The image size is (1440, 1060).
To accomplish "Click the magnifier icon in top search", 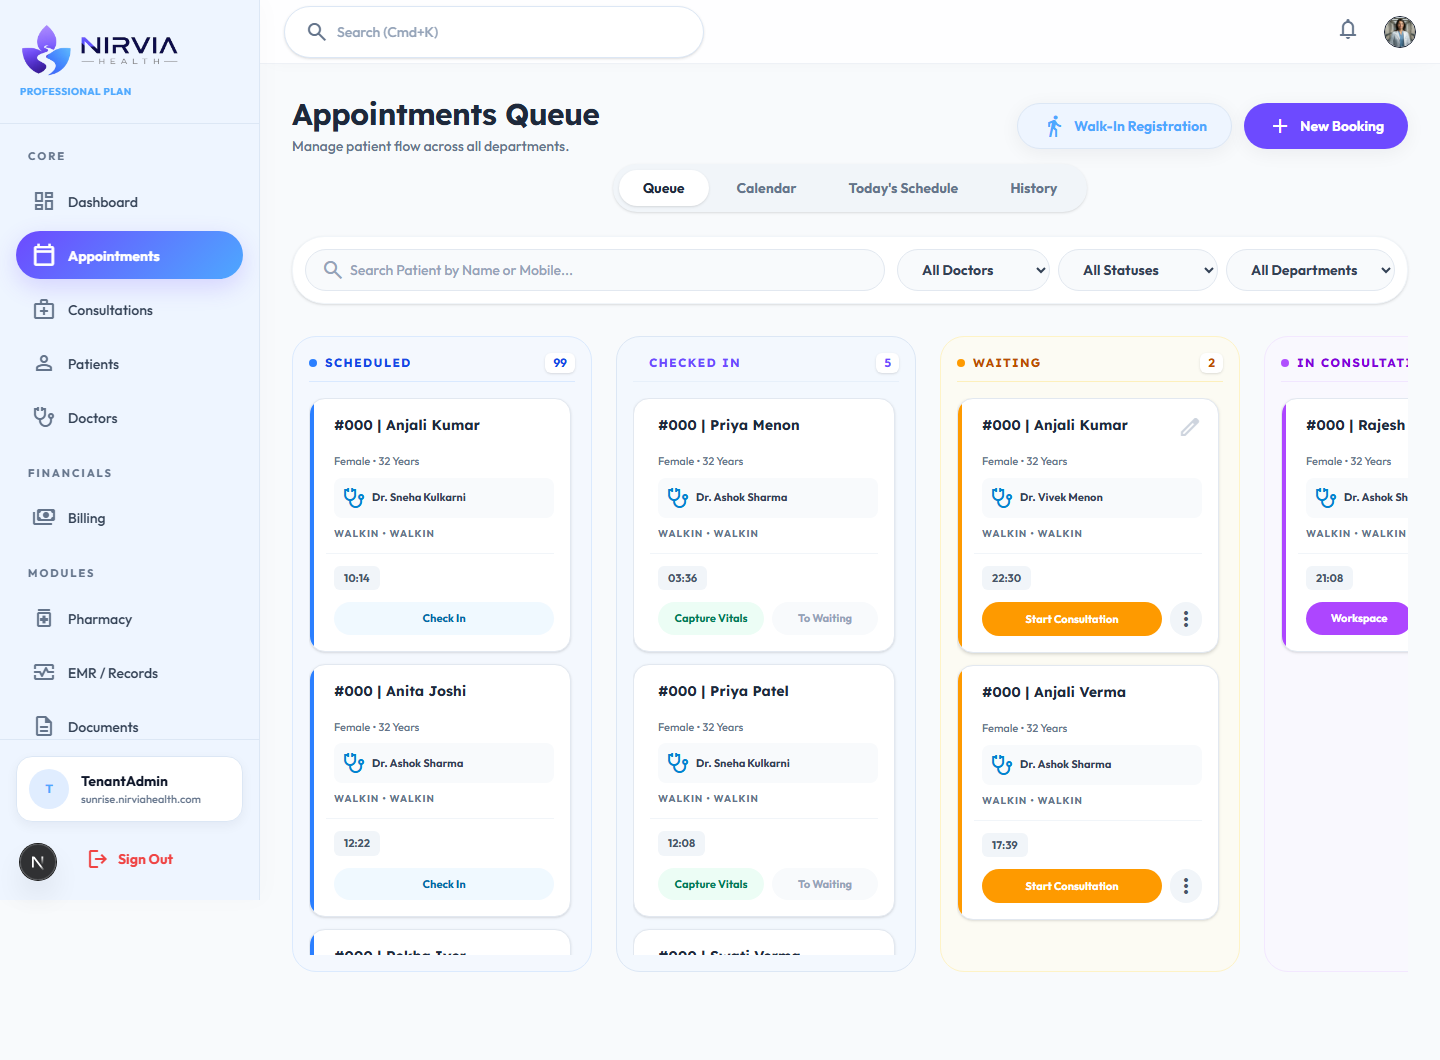I will [317, 32].
